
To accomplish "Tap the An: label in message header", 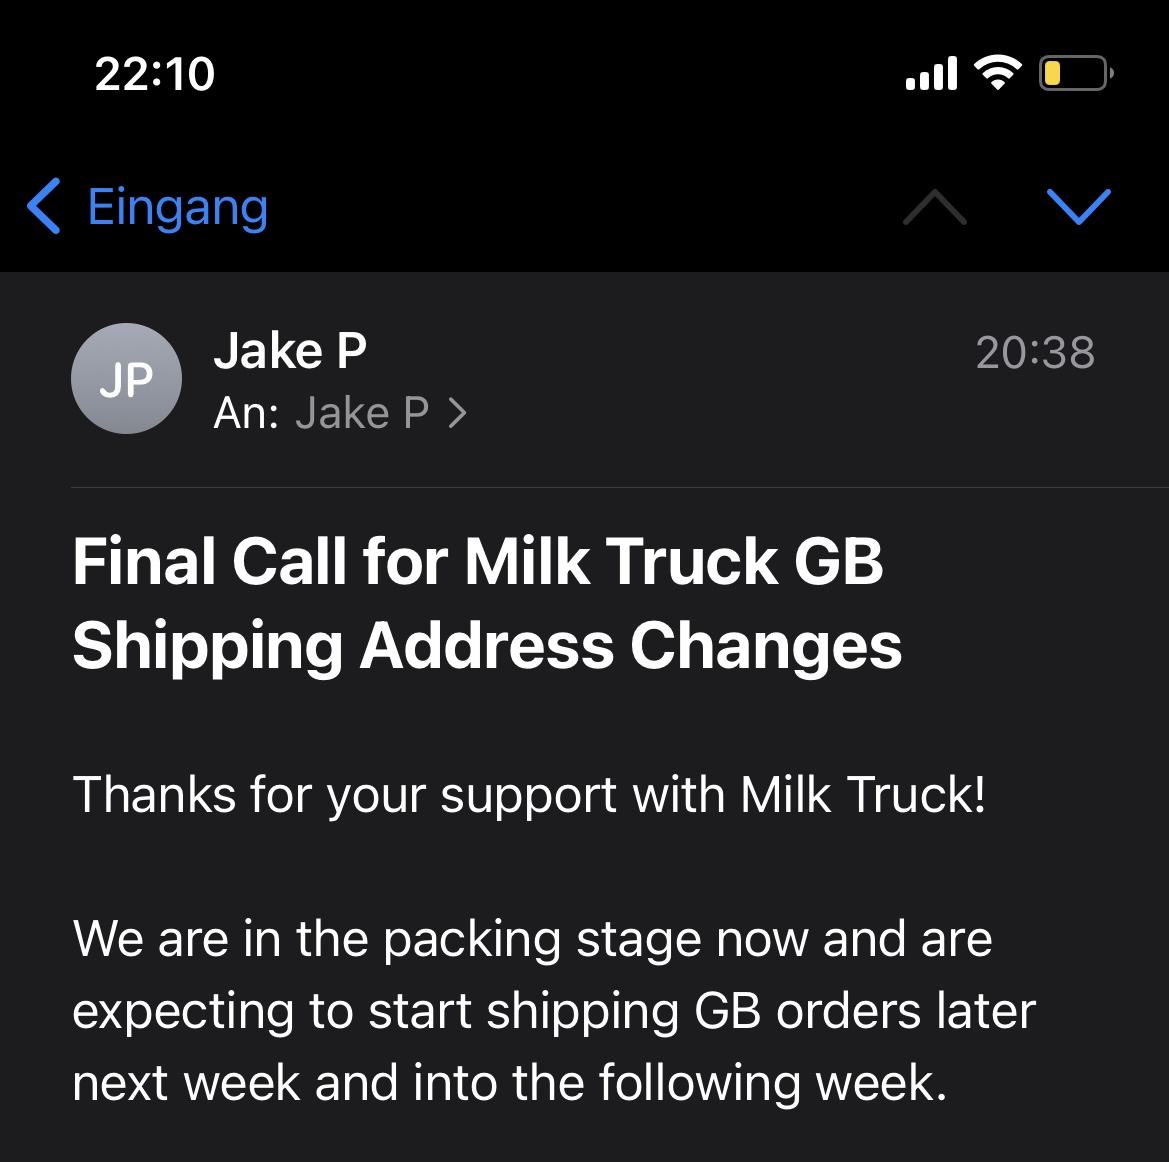I will point(246,413).
